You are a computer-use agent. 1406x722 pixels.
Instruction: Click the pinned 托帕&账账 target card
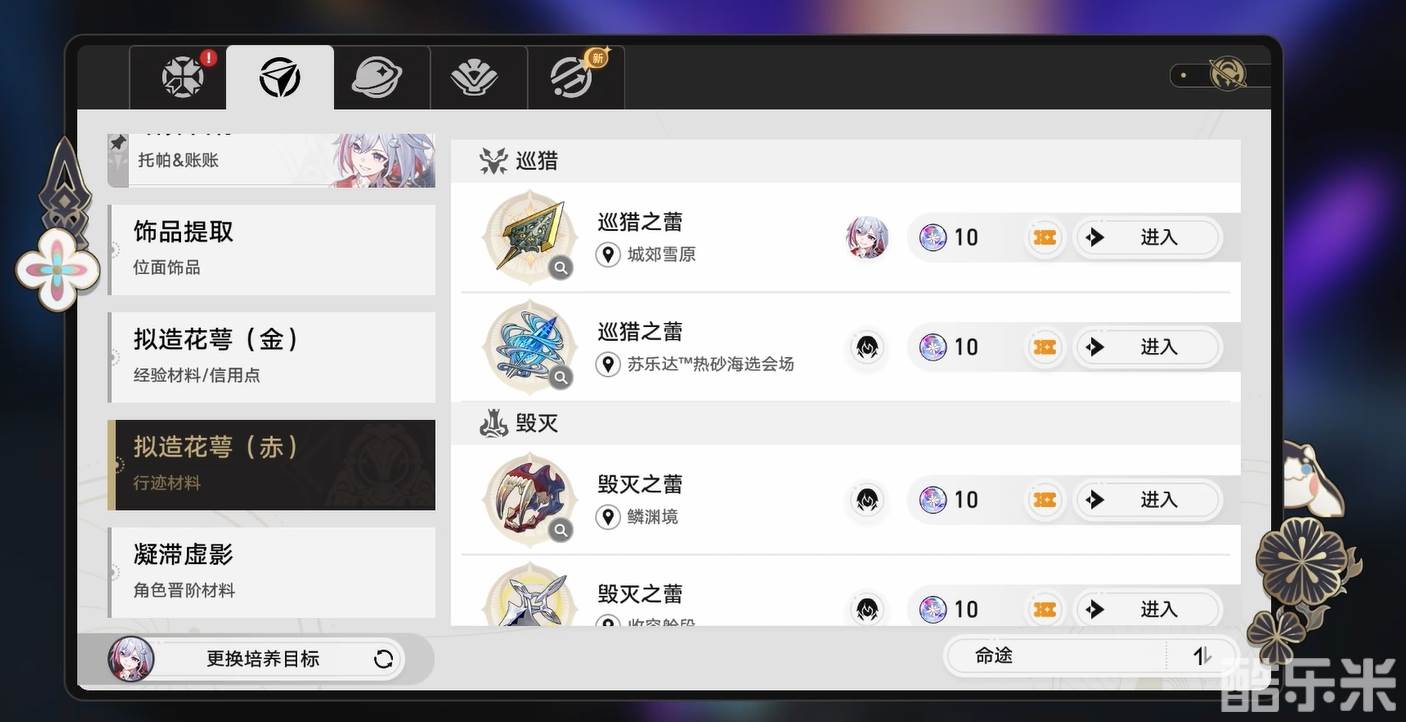[x=272, y=160]
